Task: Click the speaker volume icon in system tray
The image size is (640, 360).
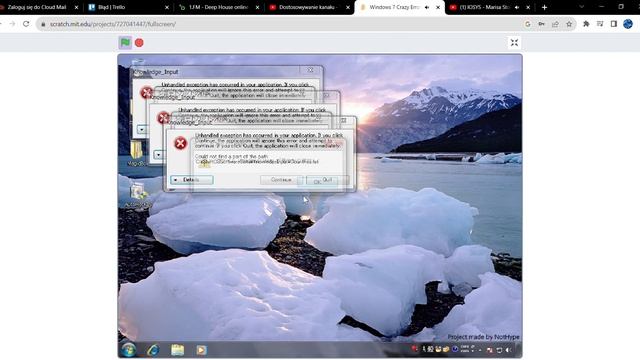Action: point(509,350)
